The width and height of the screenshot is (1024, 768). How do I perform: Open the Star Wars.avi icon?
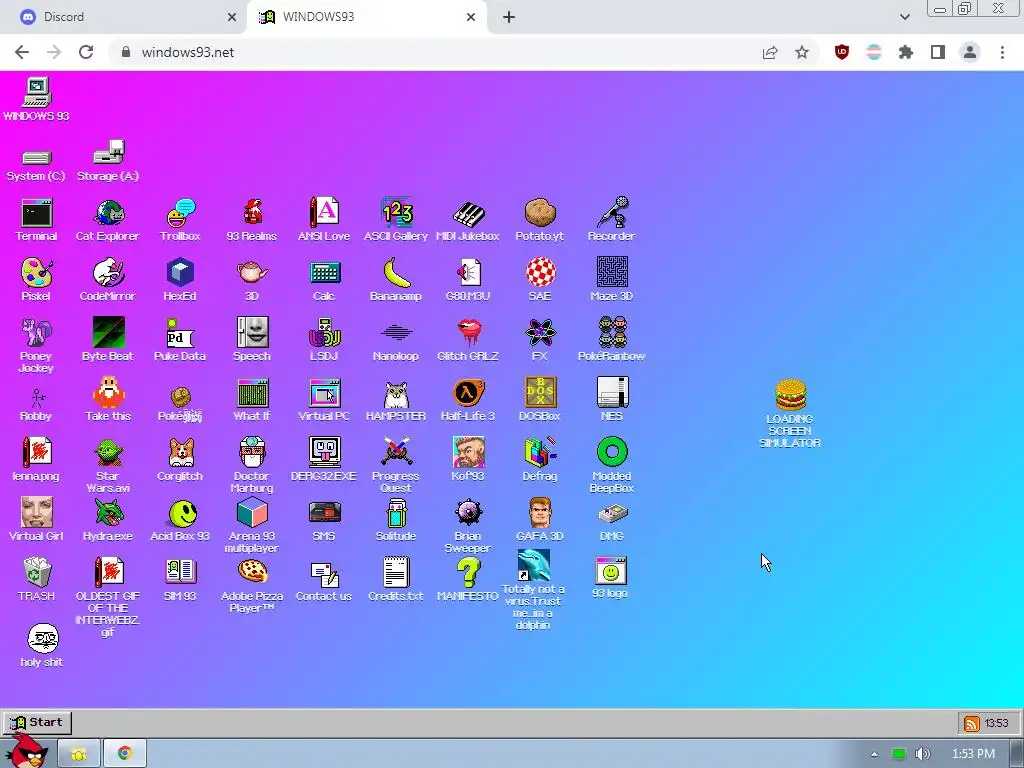point(108,465)
